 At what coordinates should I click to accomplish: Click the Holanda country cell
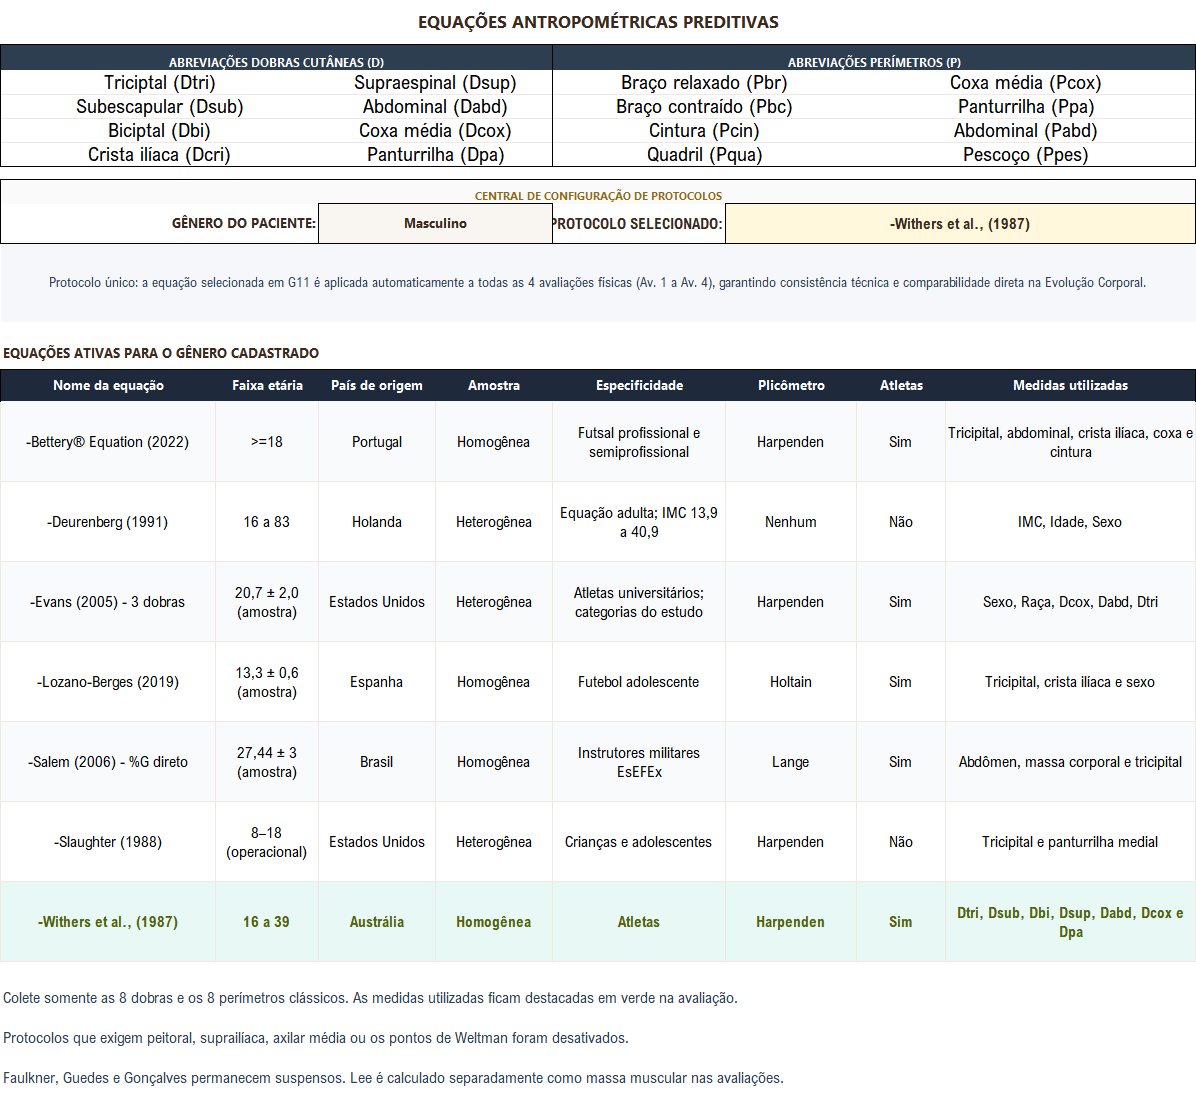click(377, 522)
